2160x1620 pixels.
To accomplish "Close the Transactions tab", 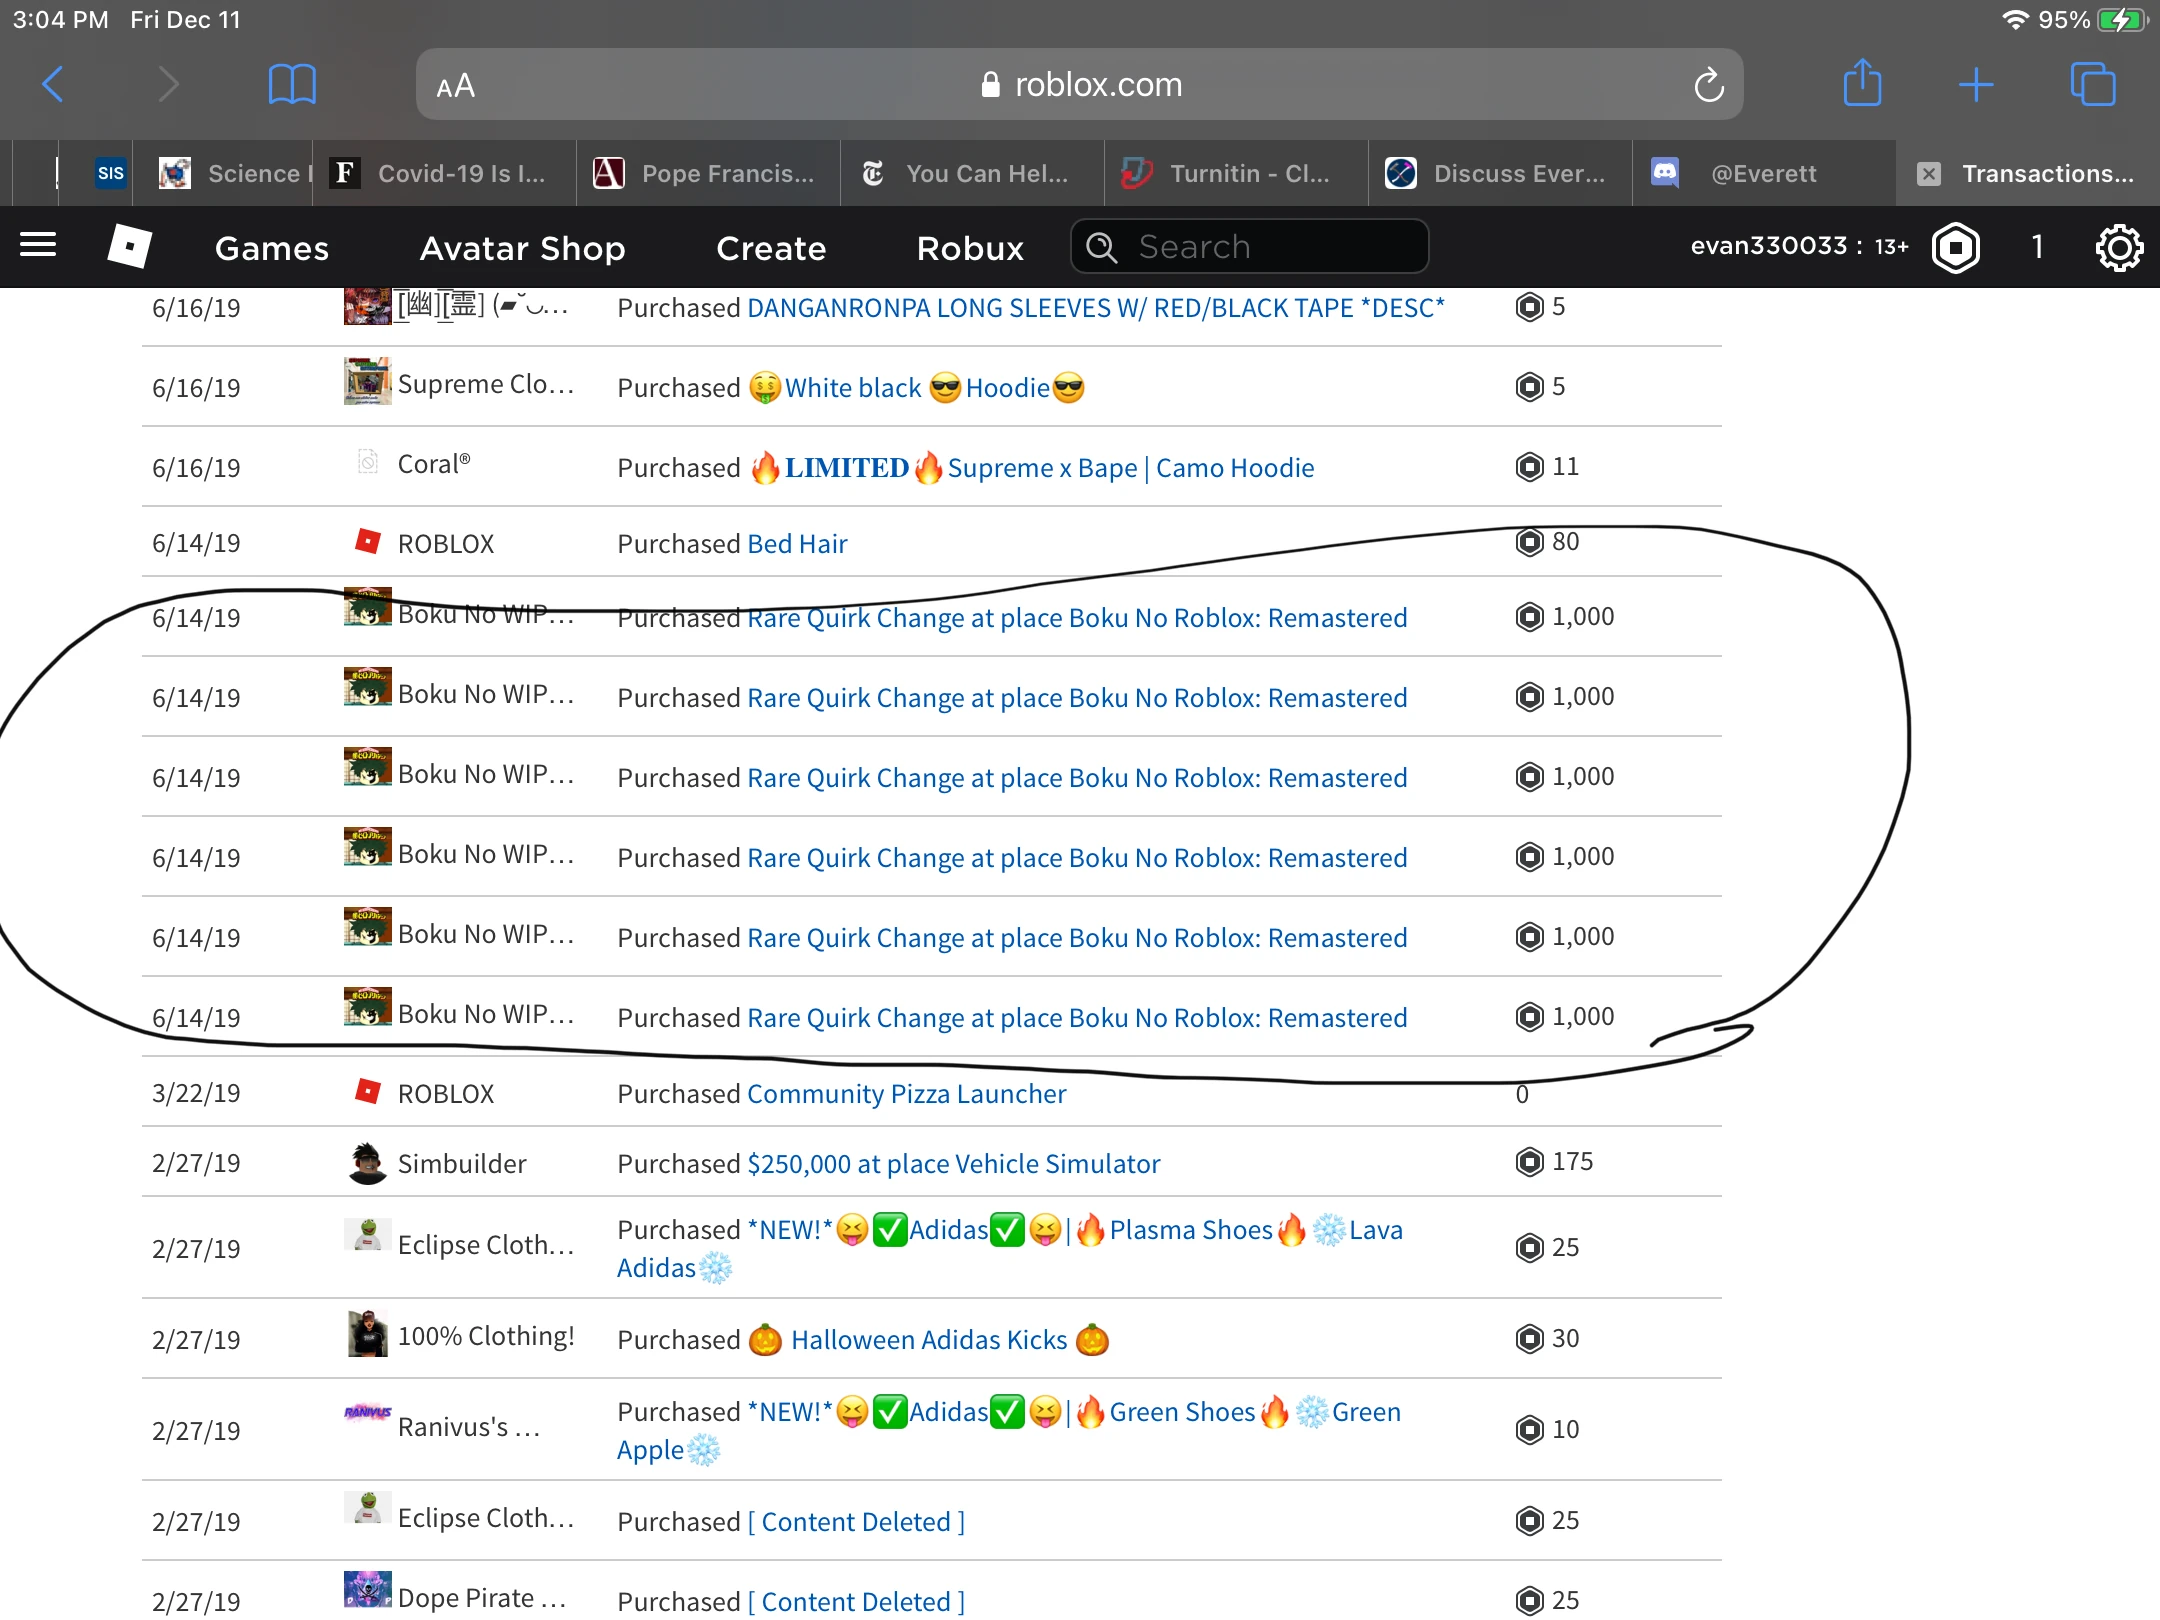I will tap(1929, 174).
